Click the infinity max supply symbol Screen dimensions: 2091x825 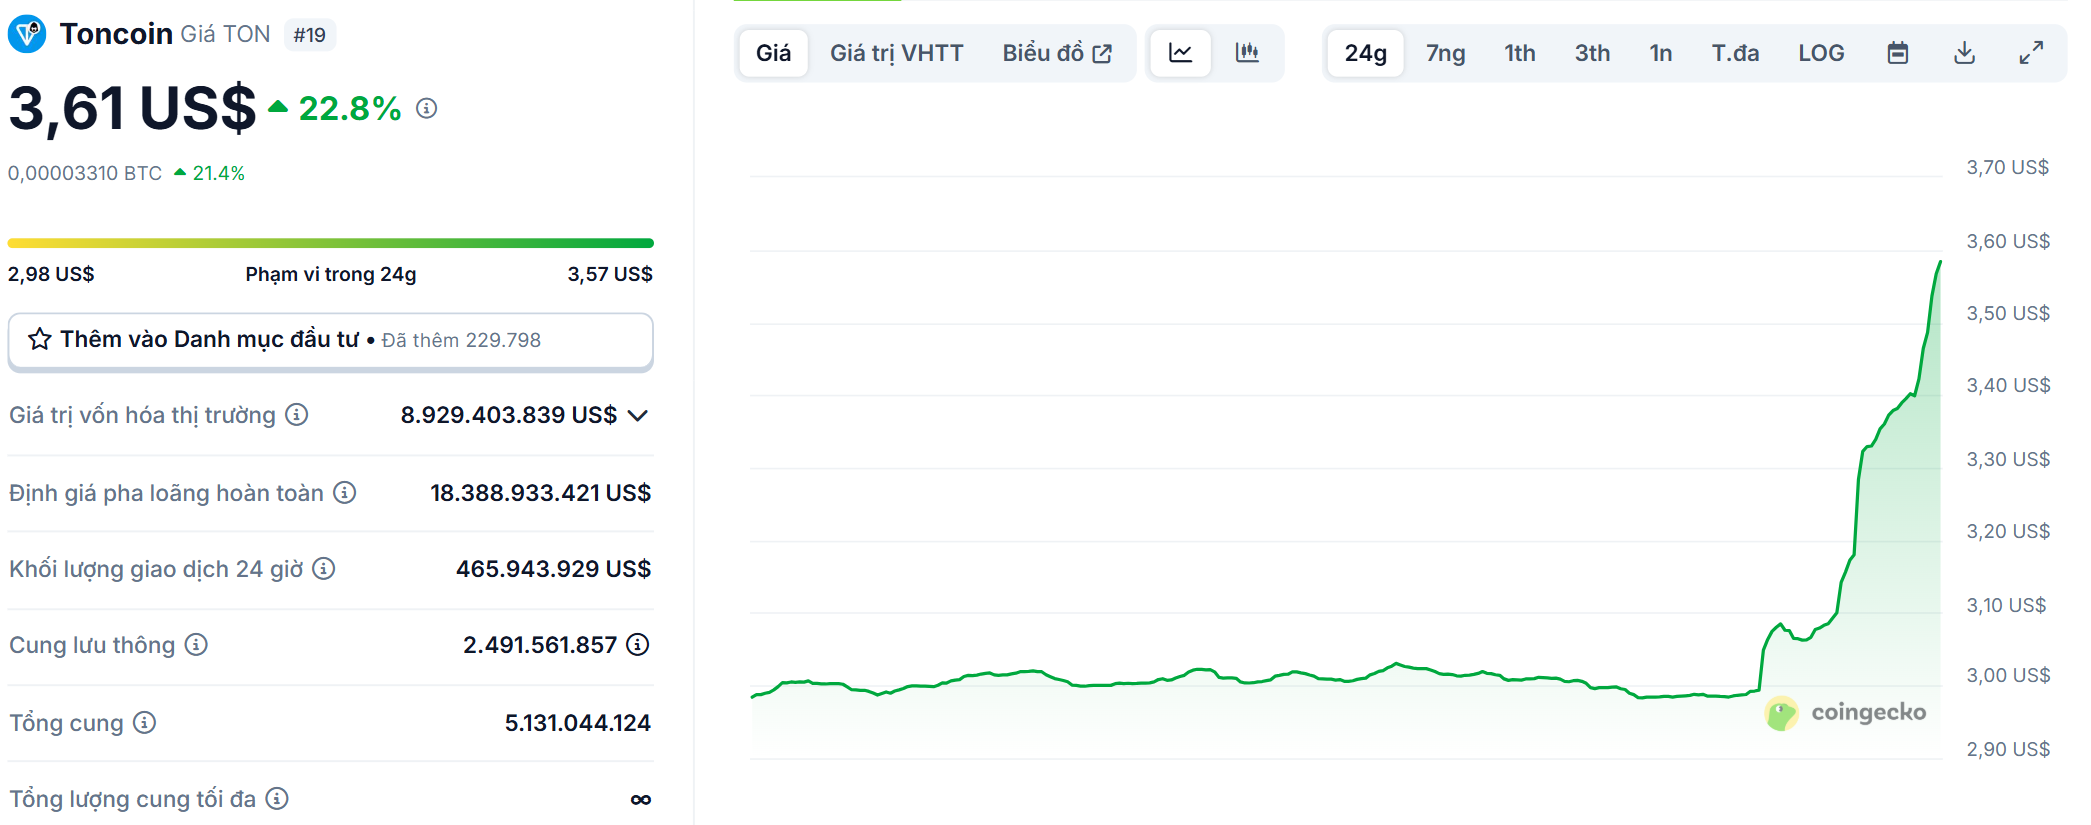641,799
